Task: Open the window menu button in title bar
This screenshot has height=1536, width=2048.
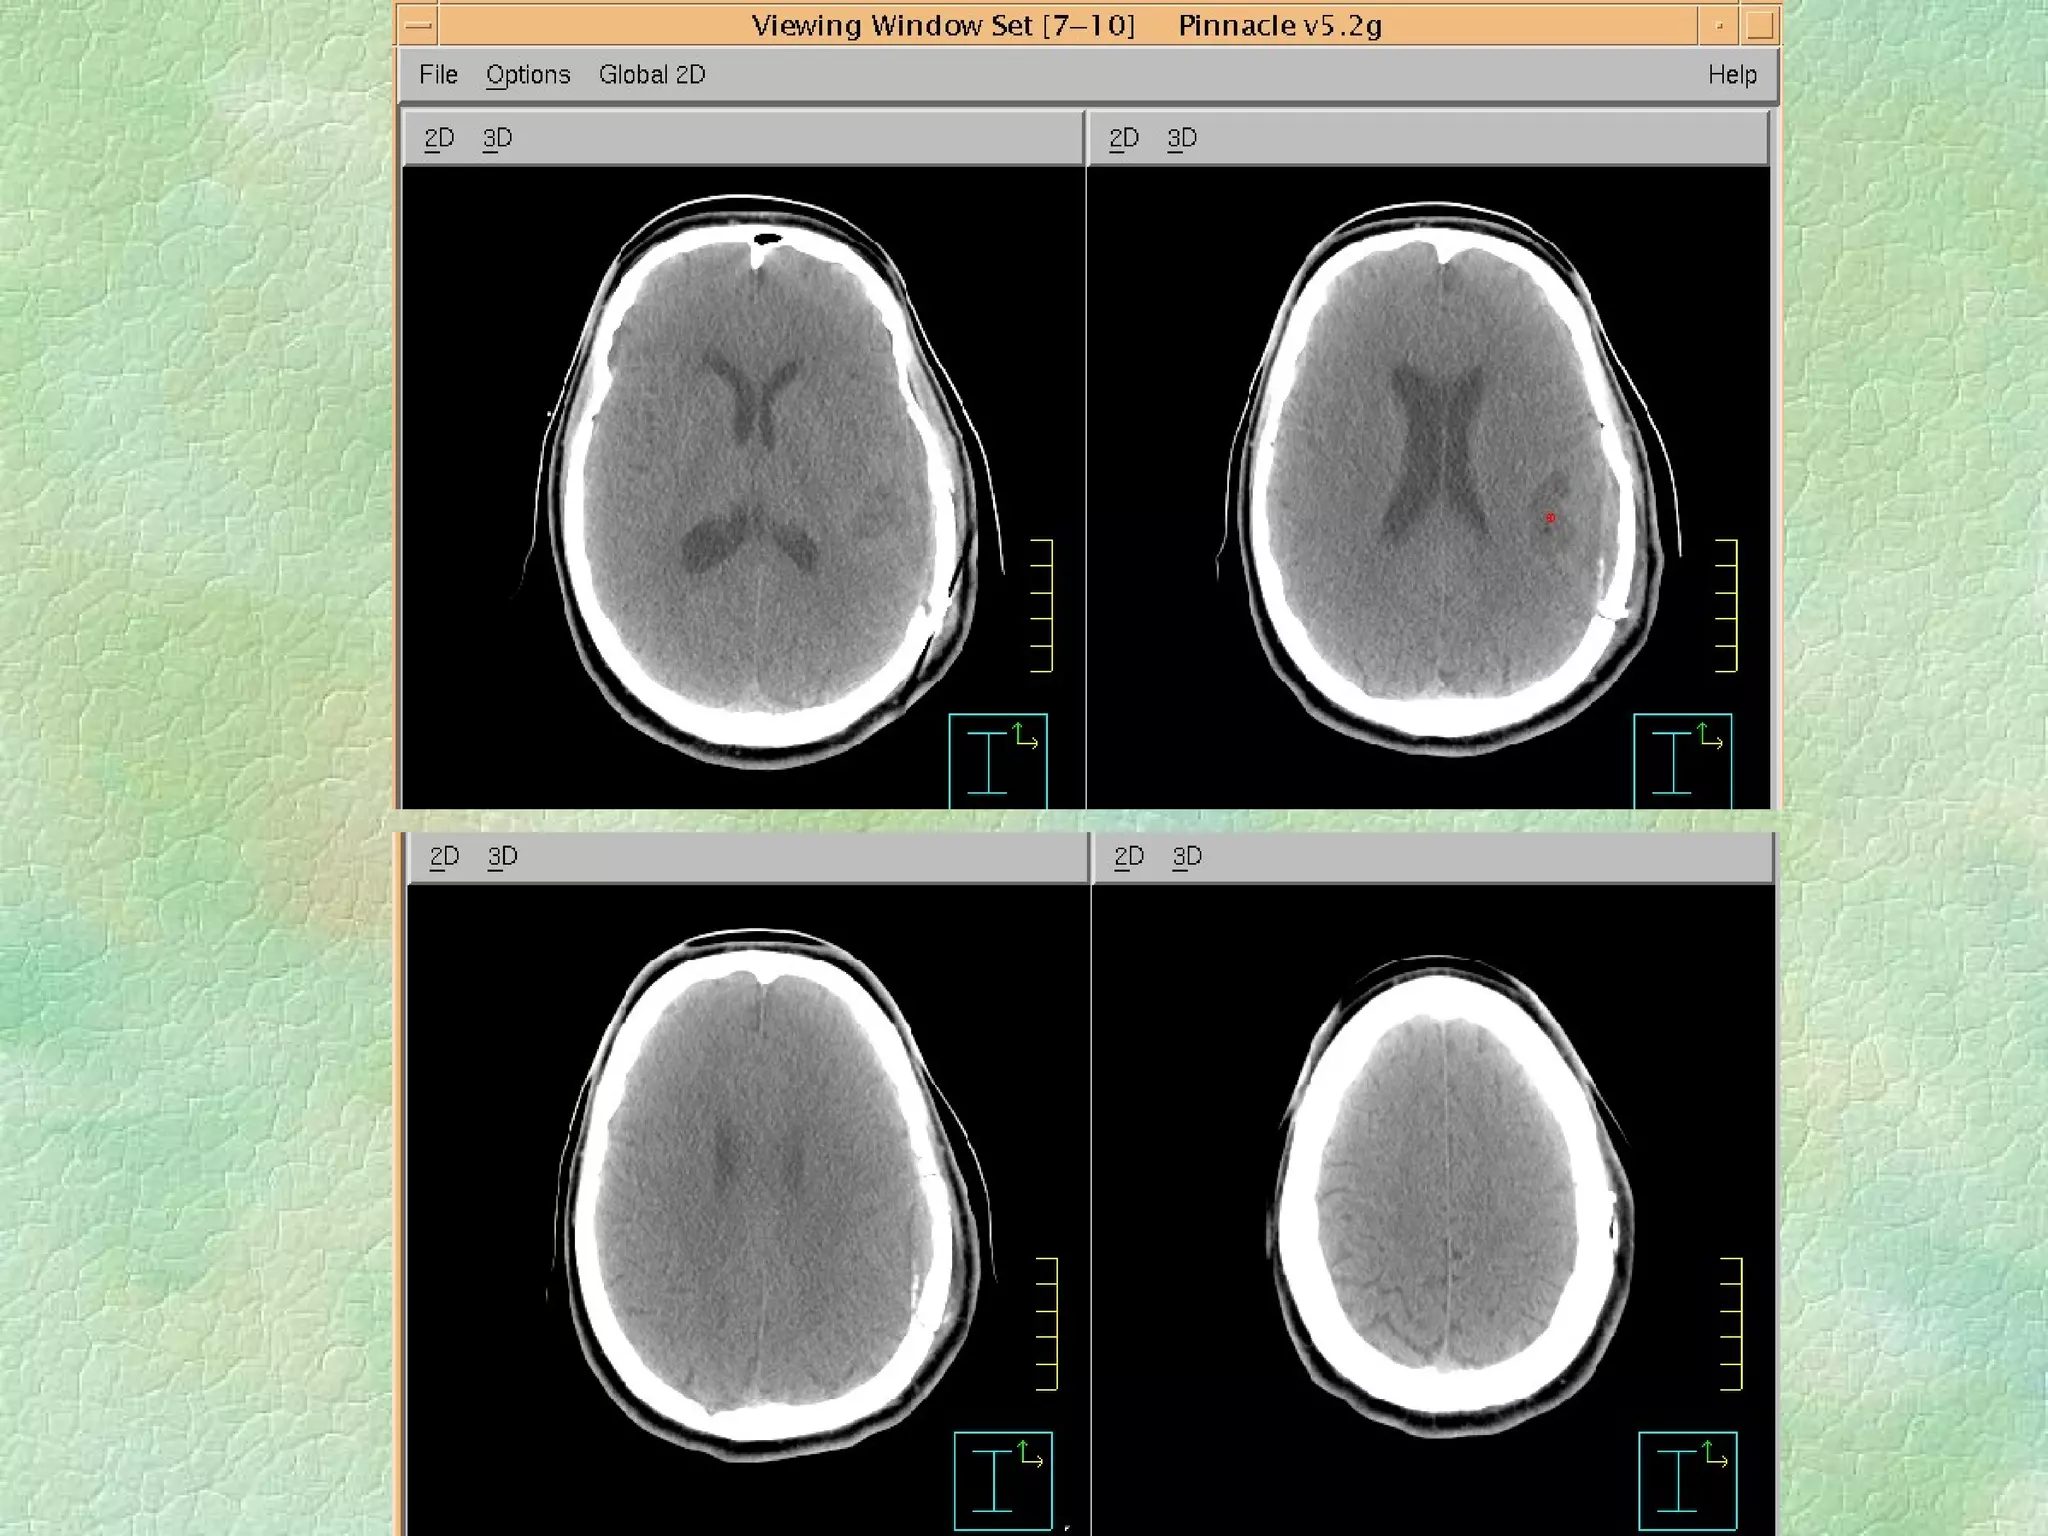Action: (418, 25)
